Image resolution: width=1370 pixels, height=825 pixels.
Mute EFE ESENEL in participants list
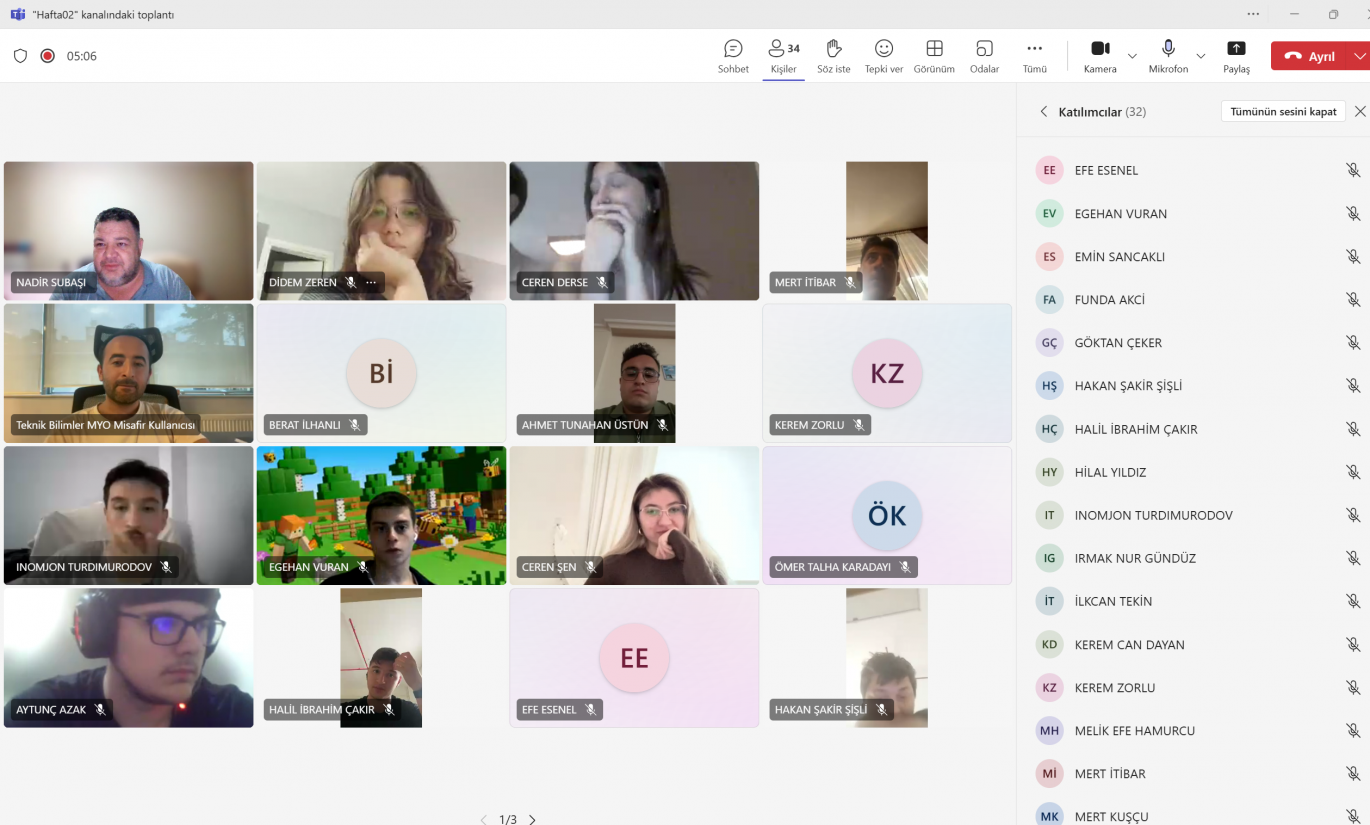point(1352,171)
